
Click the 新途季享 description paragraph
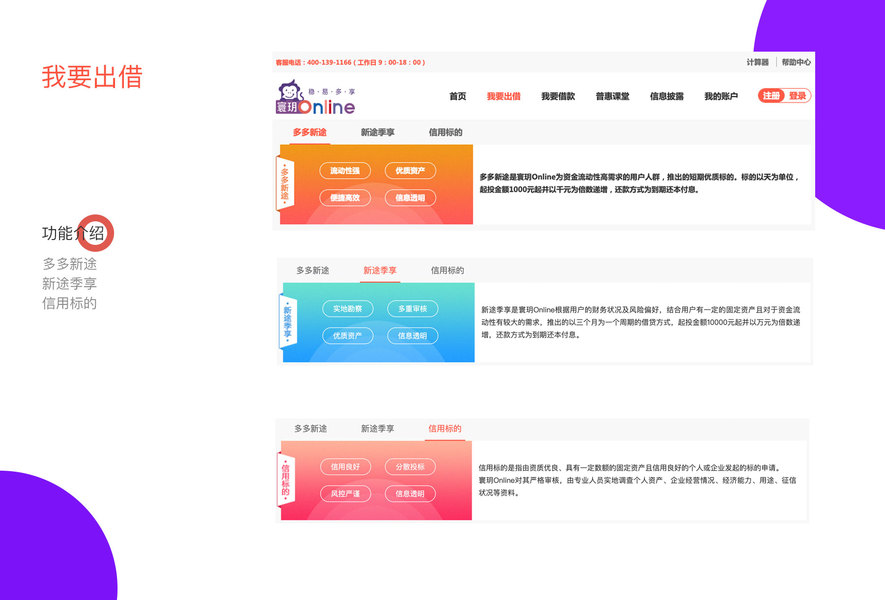pos(641,322)
